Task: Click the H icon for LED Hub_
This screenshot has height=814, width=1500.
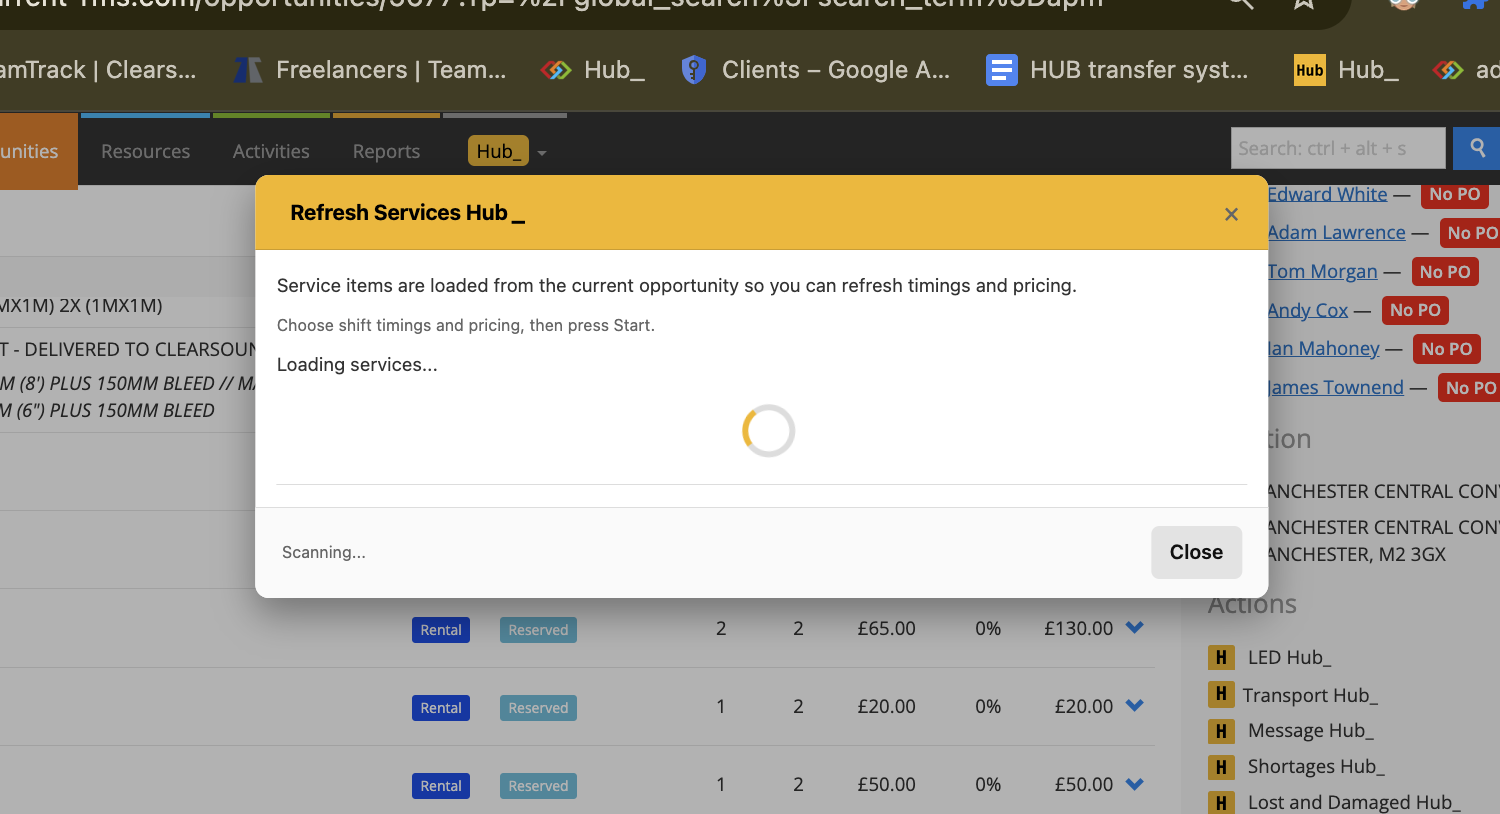Action: 1221,657
